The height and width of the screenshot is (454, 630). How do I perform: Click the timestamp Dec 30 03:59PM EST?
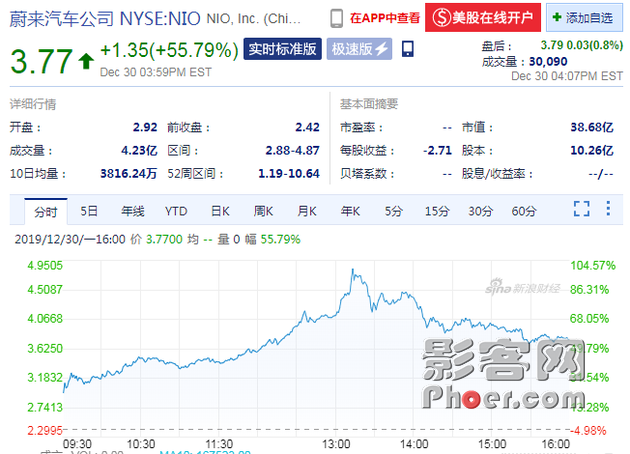pyautogui.click(x=155, y=72)
